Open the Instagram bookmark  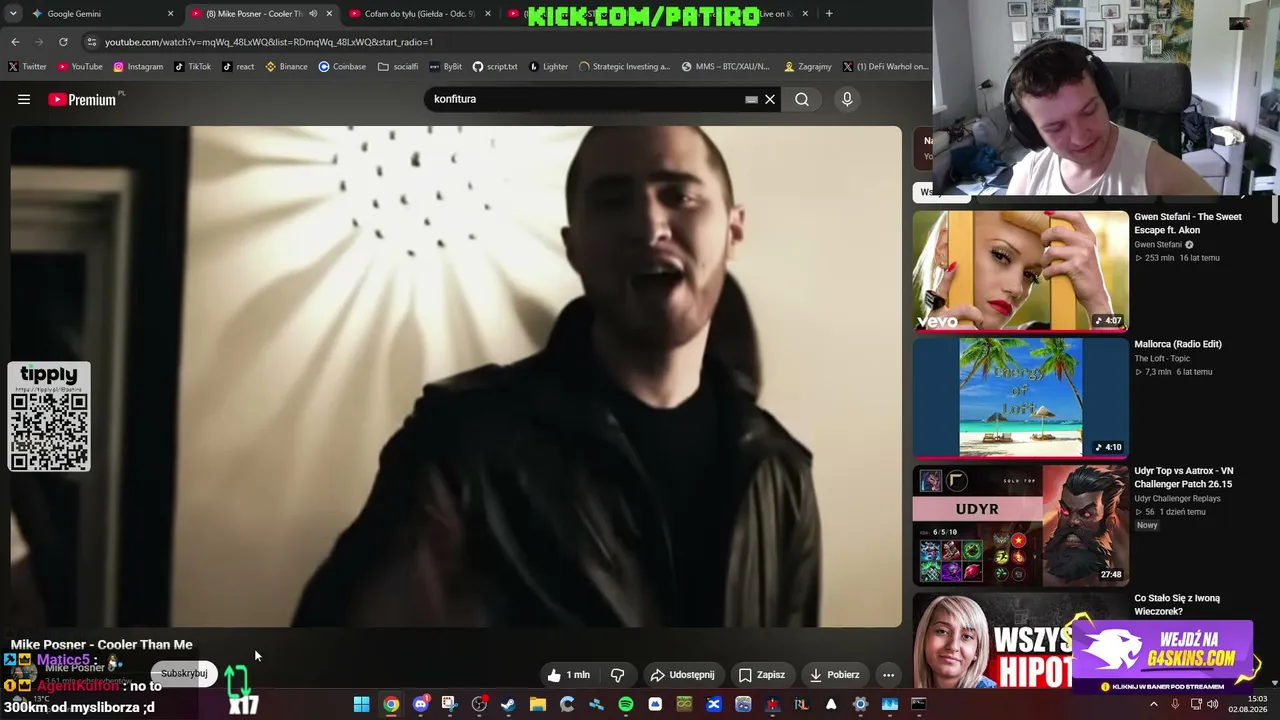[138, 67]
